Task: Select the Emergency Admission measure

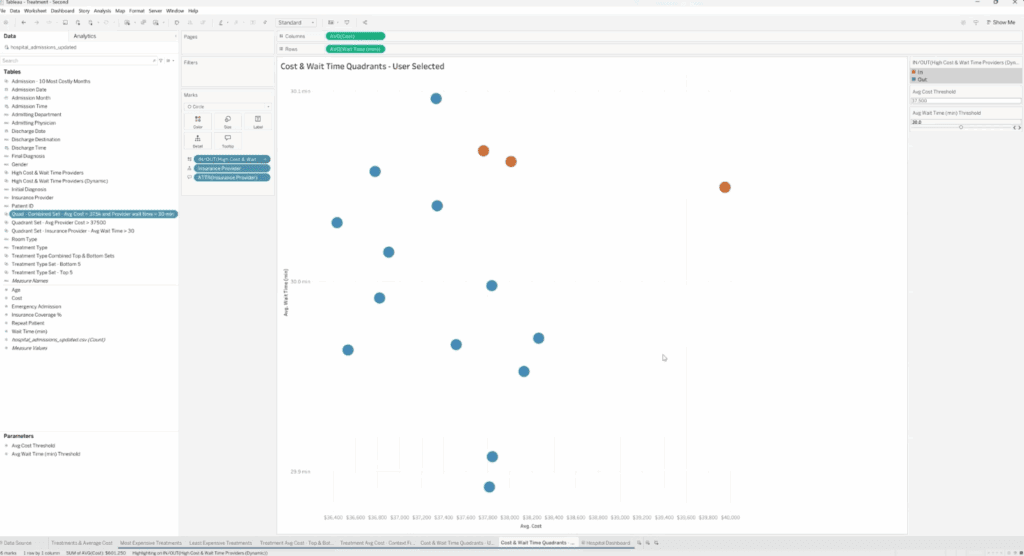Action: 36,306
